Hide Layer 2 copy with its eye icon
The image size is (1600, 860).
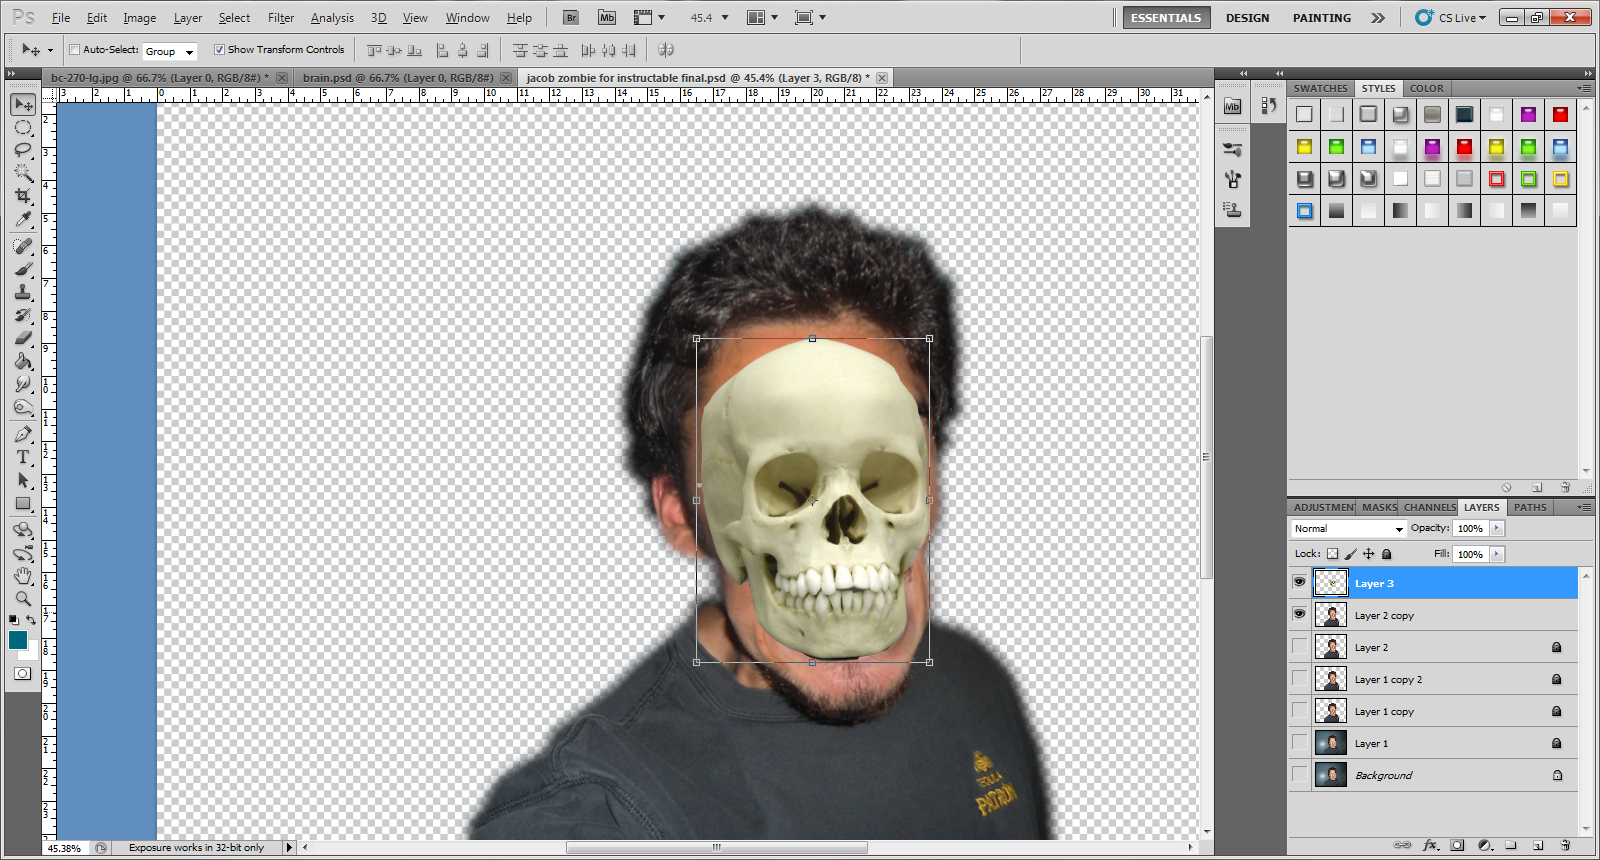pyautogui.click(x=1299, y=614)
